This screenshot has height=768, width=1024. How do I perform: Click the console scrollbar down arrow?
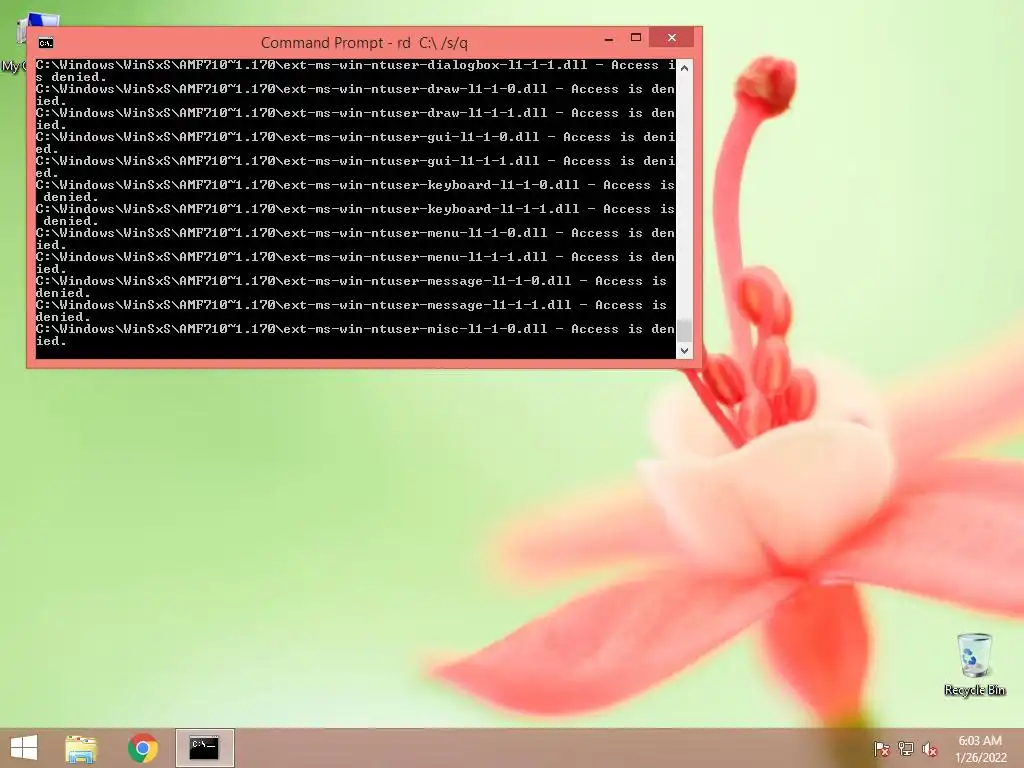click(x=684, y=351)
